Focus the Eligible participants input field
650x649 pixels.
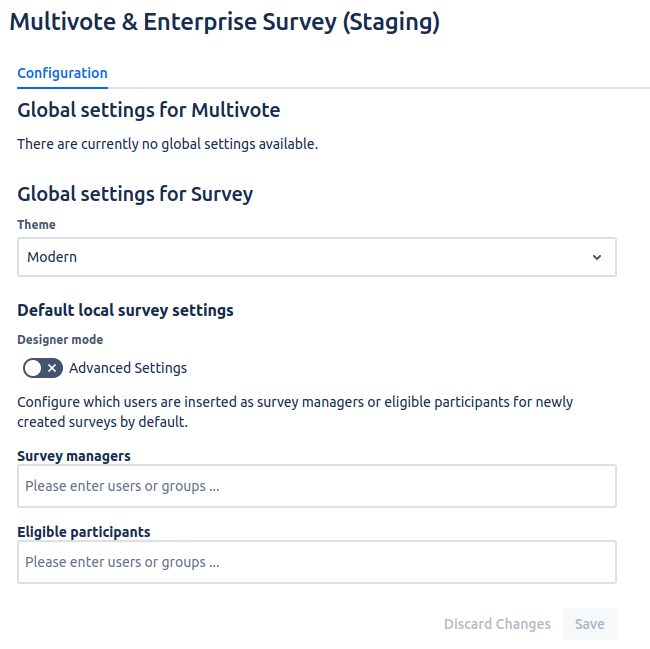point(316,562)
